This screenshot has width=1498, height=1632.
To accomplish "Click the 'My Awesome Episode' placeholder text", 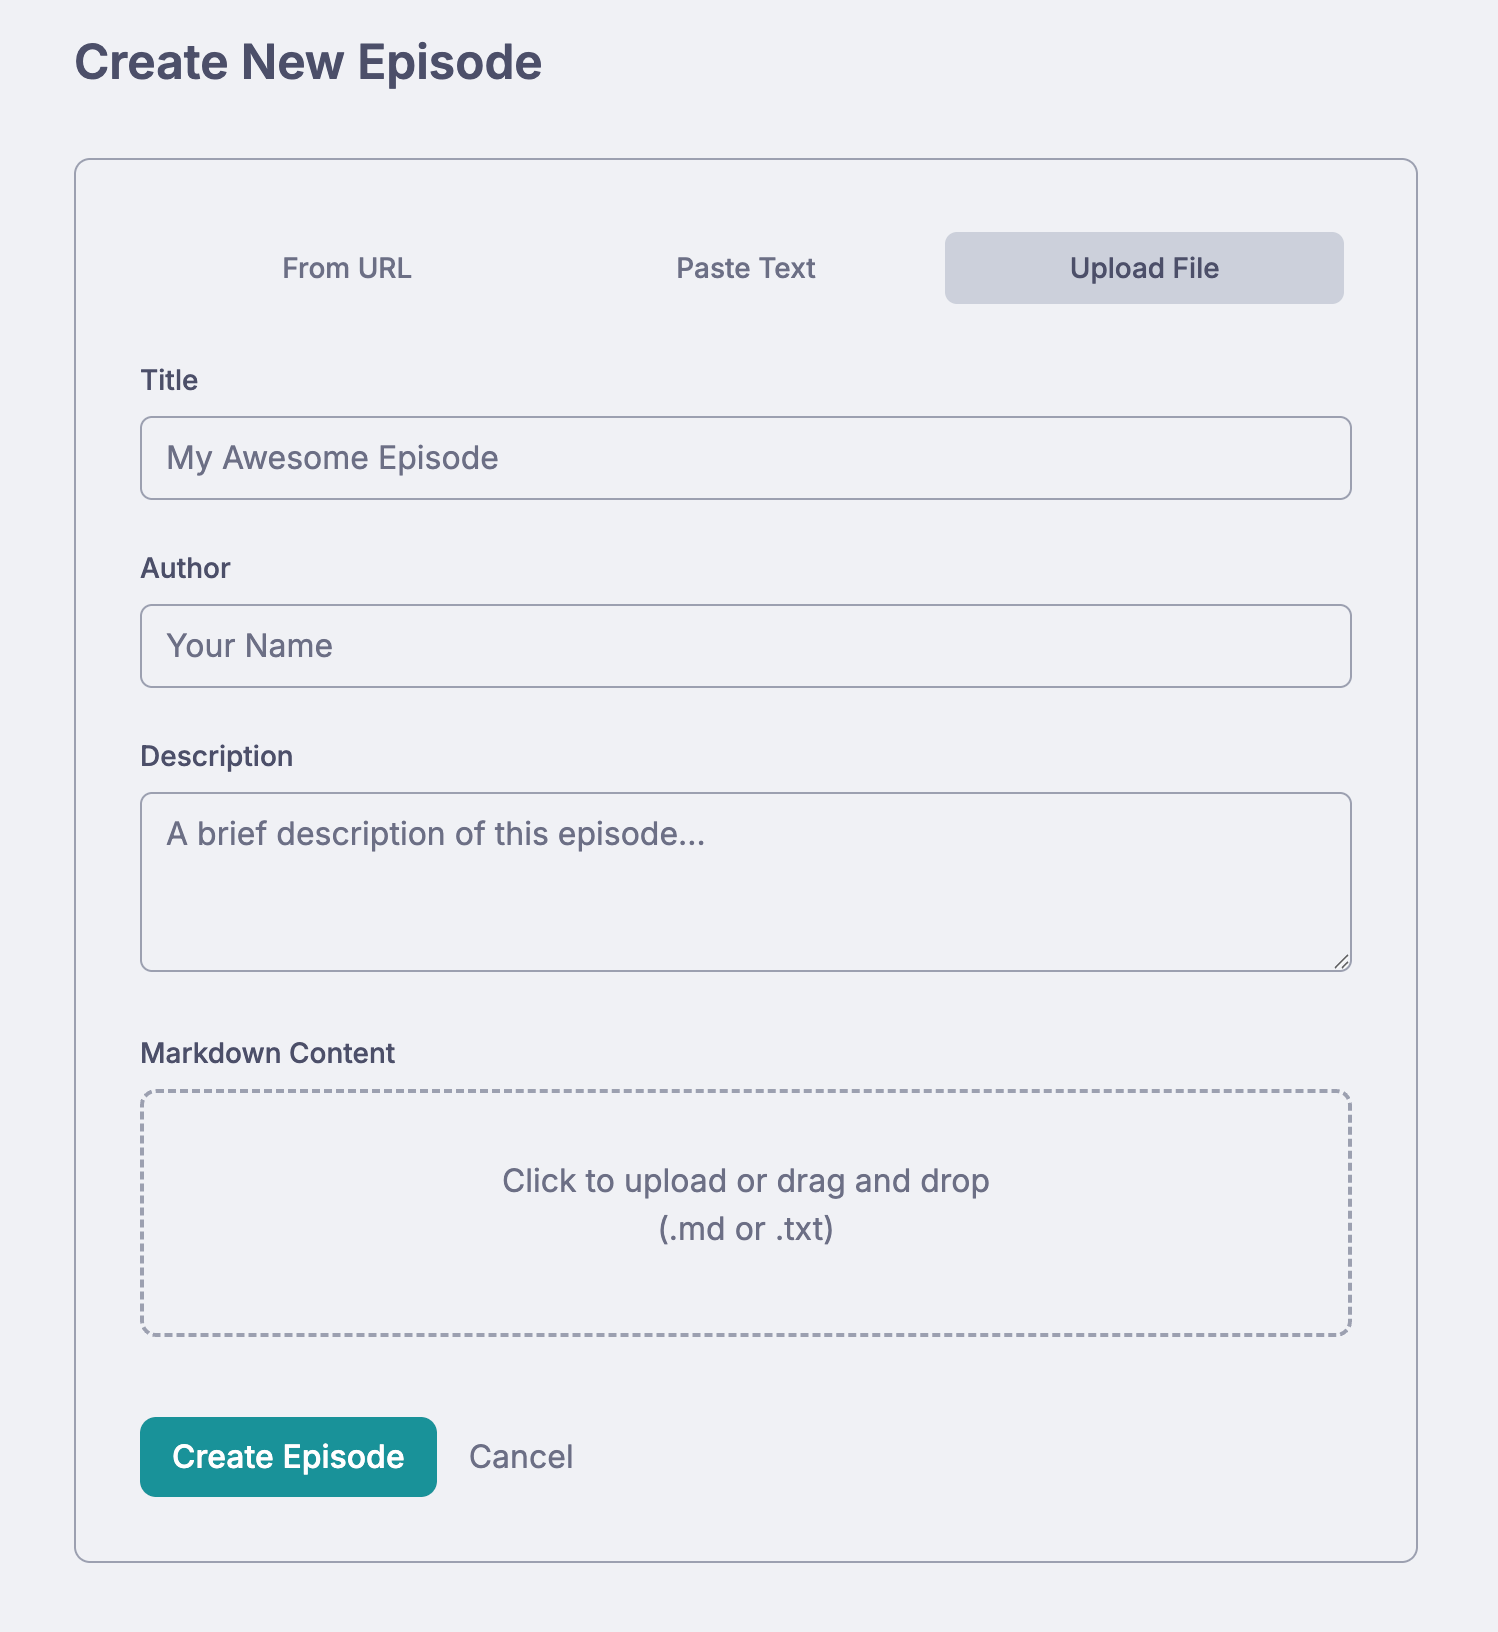I will pyautogui.click(x=332, y=458).
